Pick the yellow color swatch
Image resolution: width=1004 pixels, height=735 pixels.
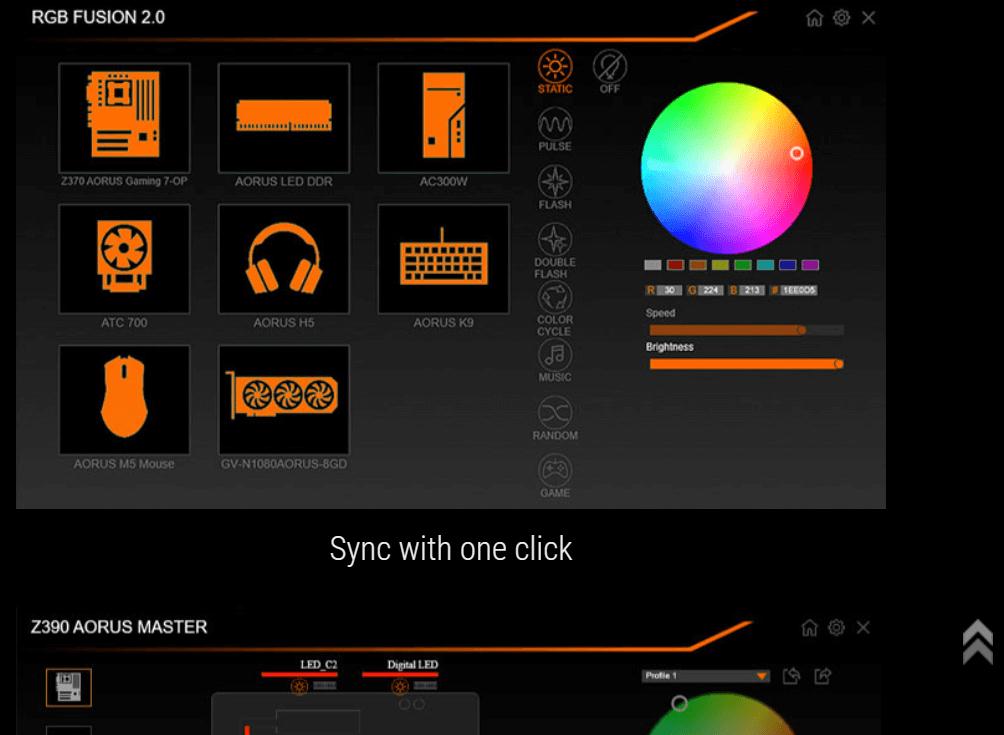click(x=720, y=265)
